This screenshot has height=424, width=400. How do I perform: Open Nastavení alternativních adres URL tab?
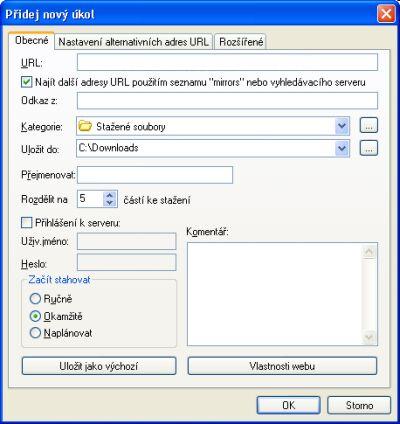(133, 42)
